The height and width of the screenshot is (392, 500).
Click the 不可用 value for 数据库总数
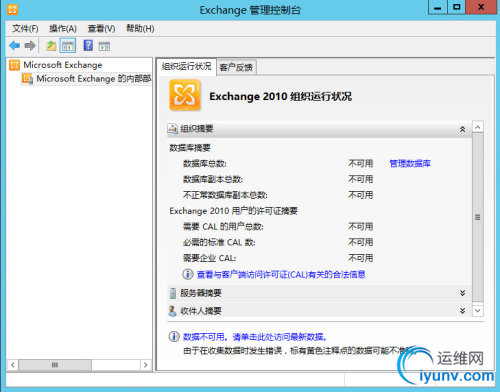point(360,163)
